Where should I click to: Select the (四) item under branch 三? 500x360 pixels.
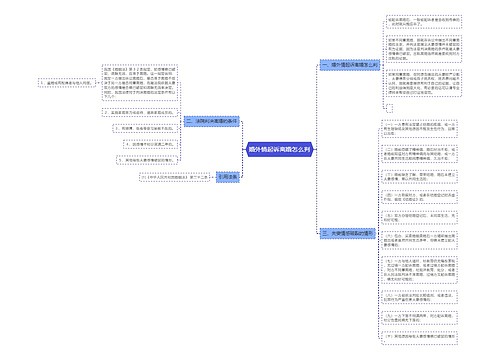pyautogui.click(x=419, y=197)
